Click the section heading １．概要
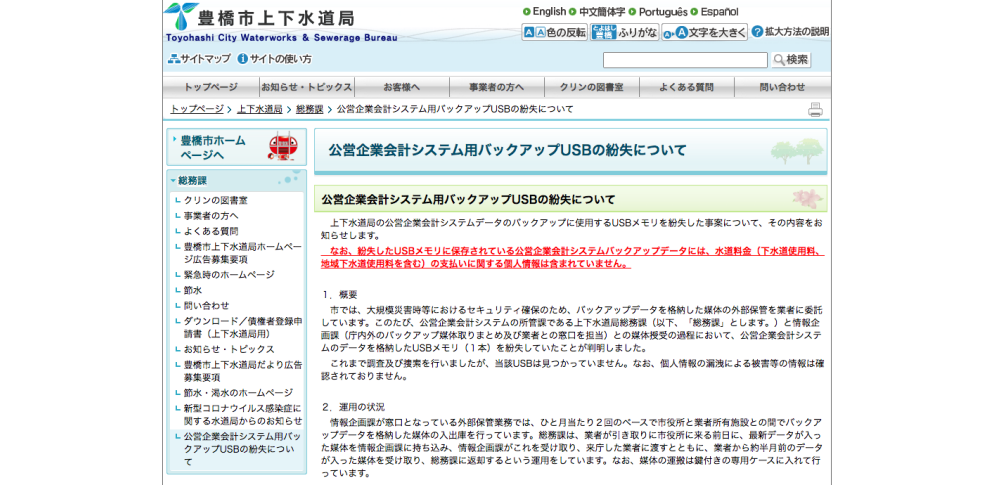Image resolution: width=1000 pixels, height=485 pixels. 340,295
